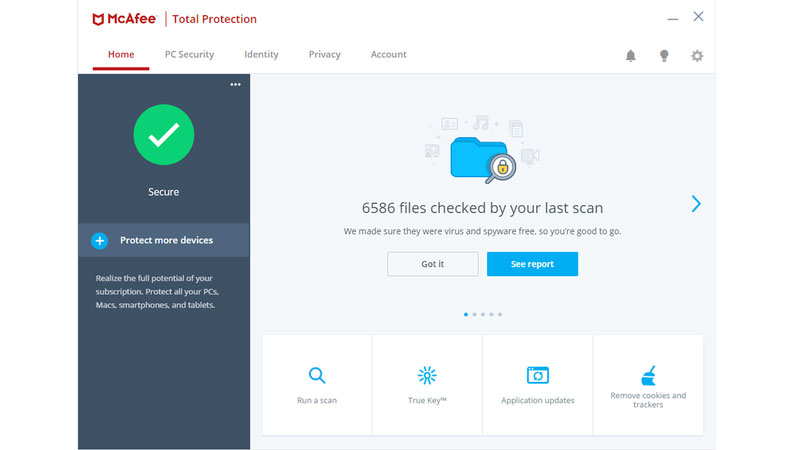This screenshot has width=800, height=450.
Task: Click the lightbulb tips icon
Action: click(x=664, y=56)
